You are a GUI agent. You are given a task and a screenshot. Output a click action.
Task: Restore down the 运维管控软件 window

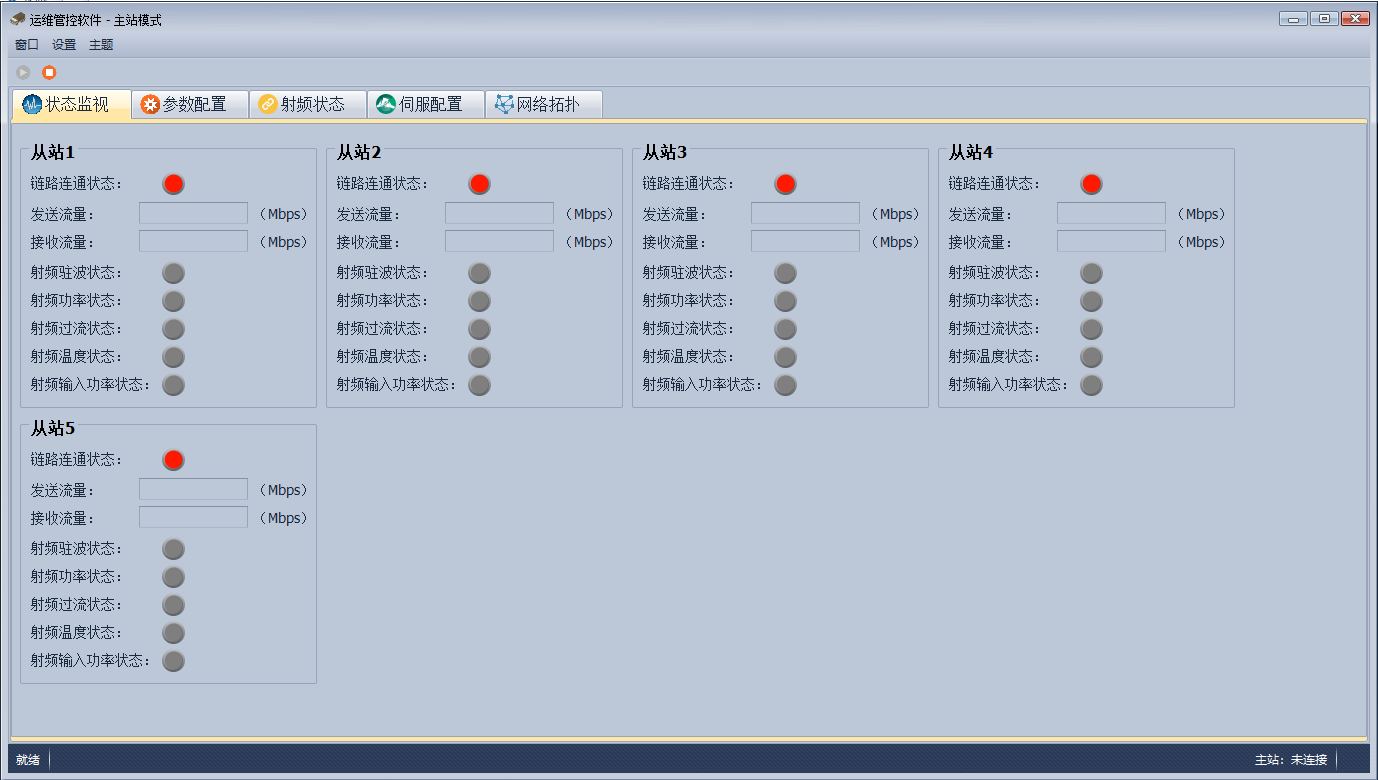[x=1324, y=18]
